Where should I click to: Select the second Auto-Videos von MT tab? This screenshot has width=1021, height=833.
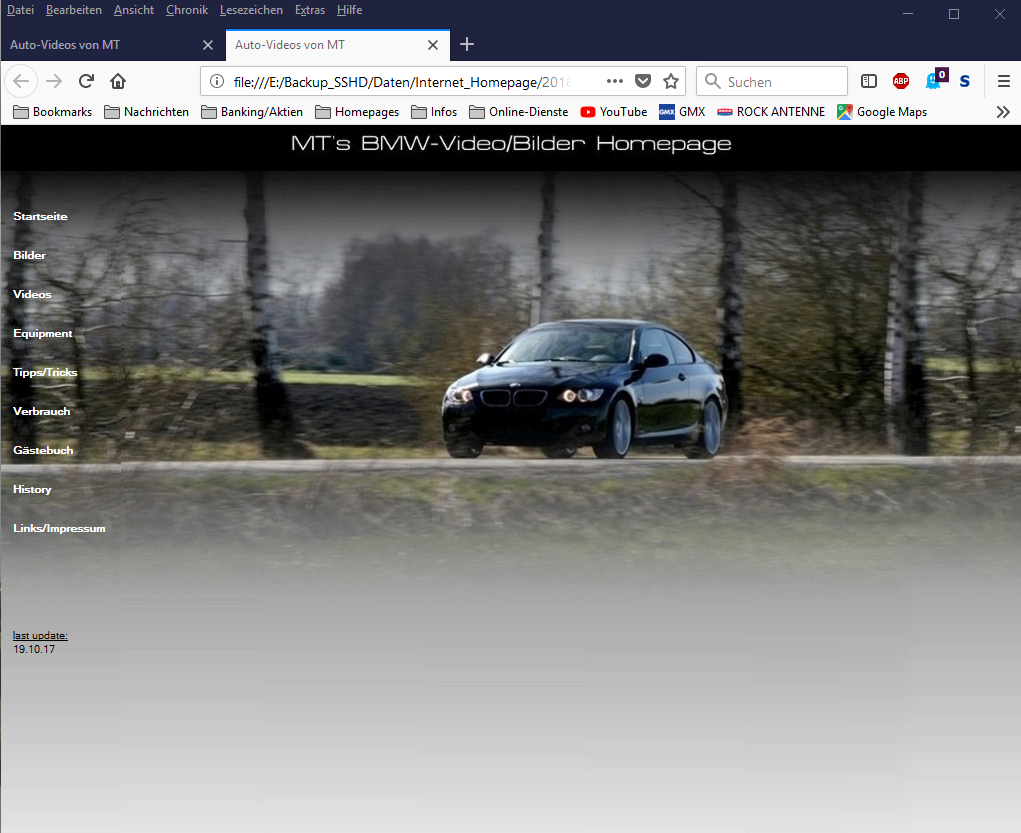coord(338,45)
